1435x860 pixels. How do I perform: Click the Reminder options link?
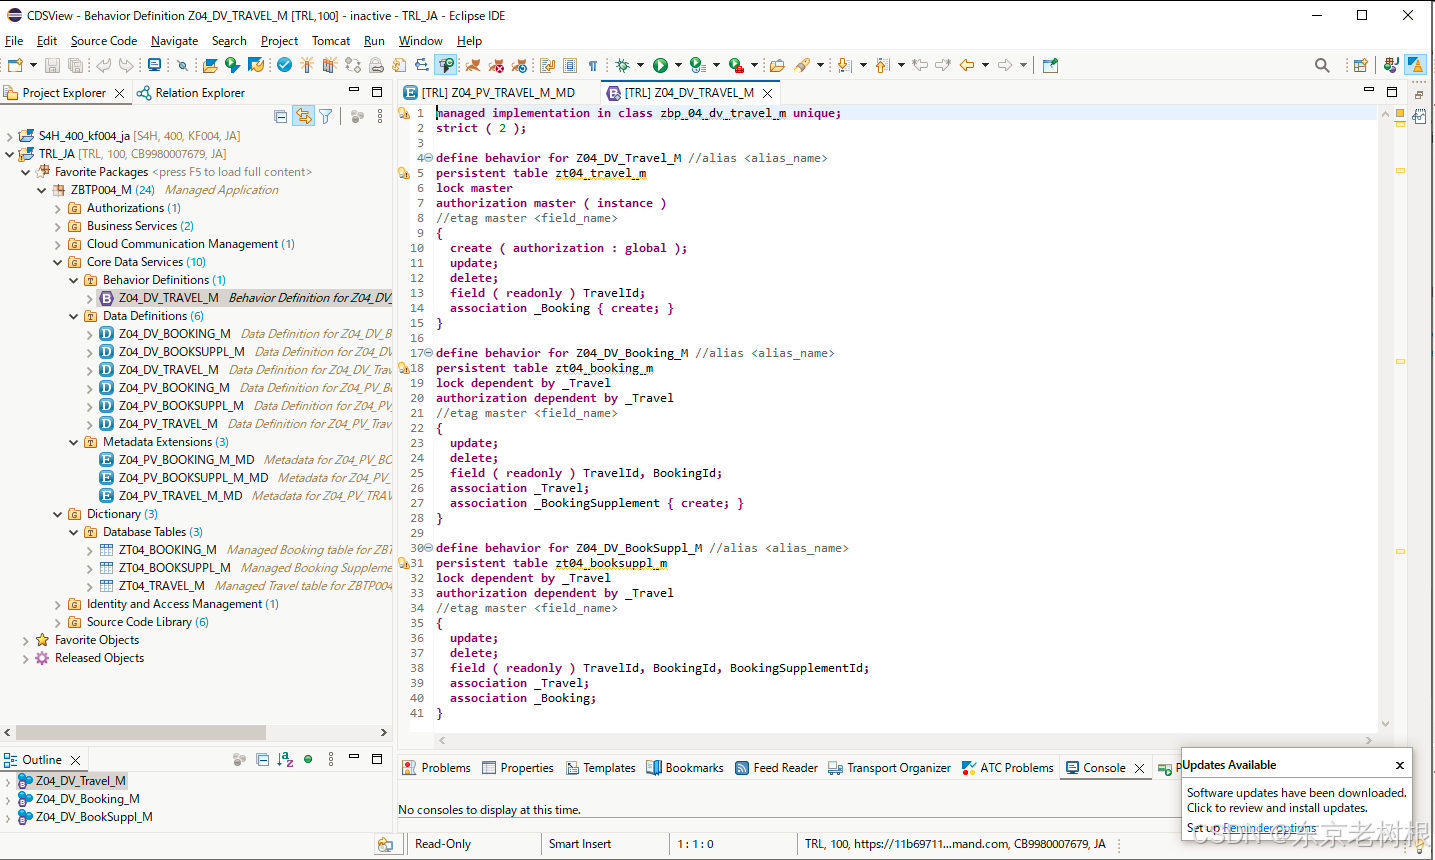pos(1269,828)
